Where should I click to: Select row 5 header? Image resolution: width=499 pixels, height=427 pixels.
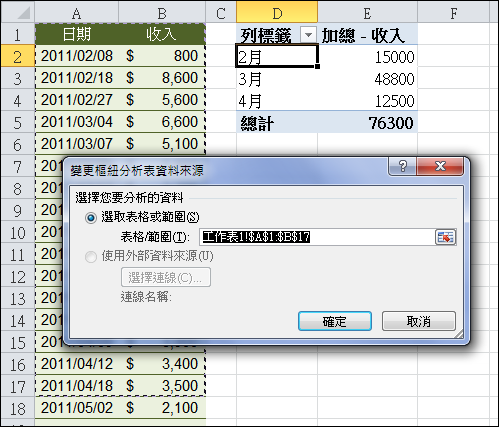point(18,122)
